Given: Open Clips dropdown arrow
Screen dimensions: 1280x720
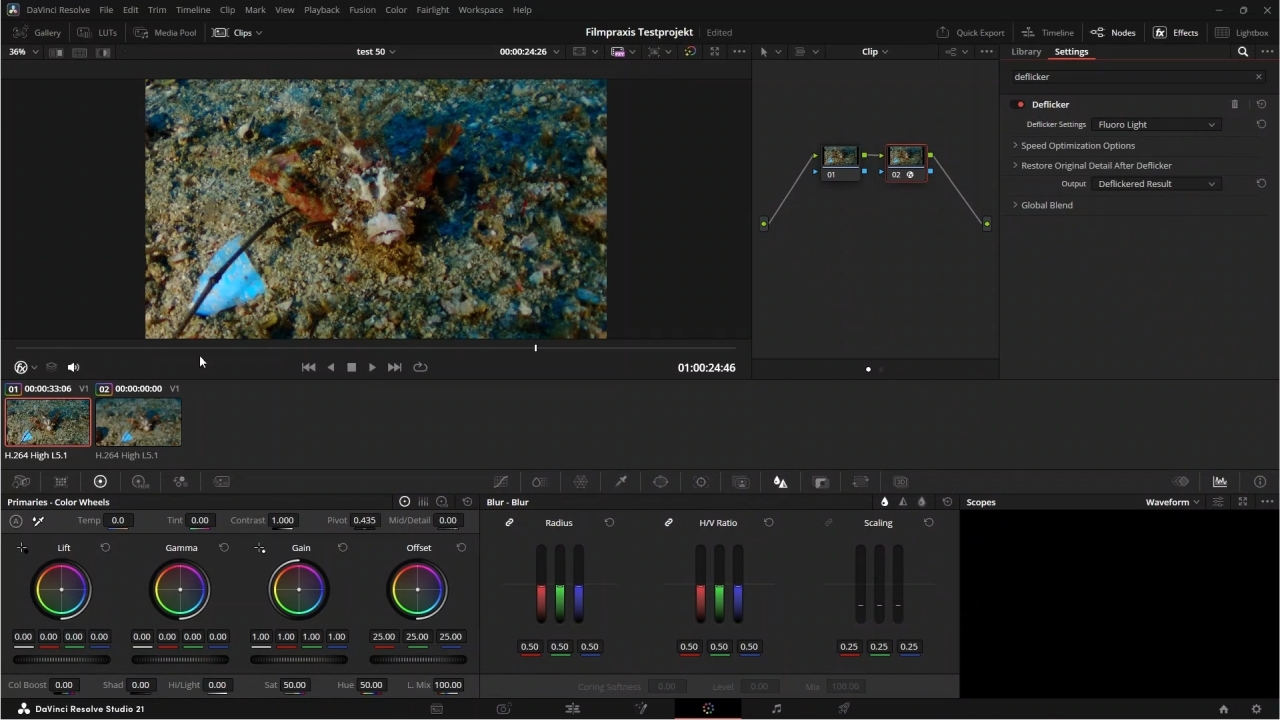Looking at the screenshot, I should (259, 33).
